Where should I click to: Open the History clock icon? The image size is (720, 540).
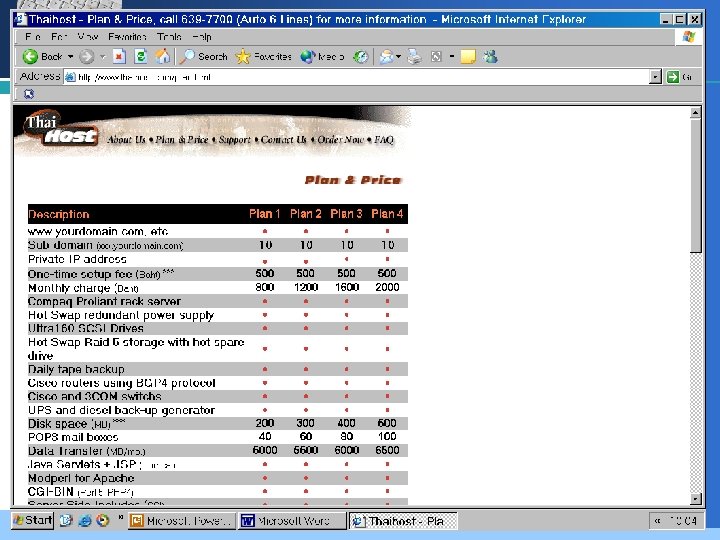361,57
